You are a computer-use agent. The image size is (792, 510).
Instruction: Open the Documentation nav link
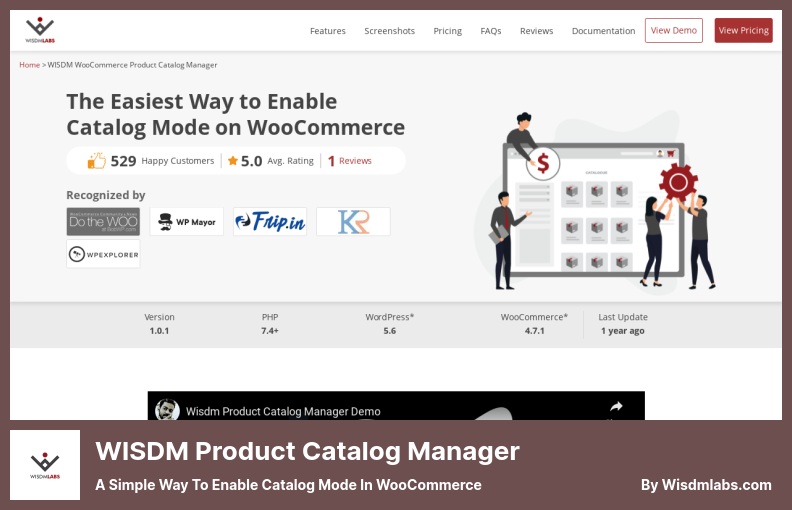click(604, 31)
